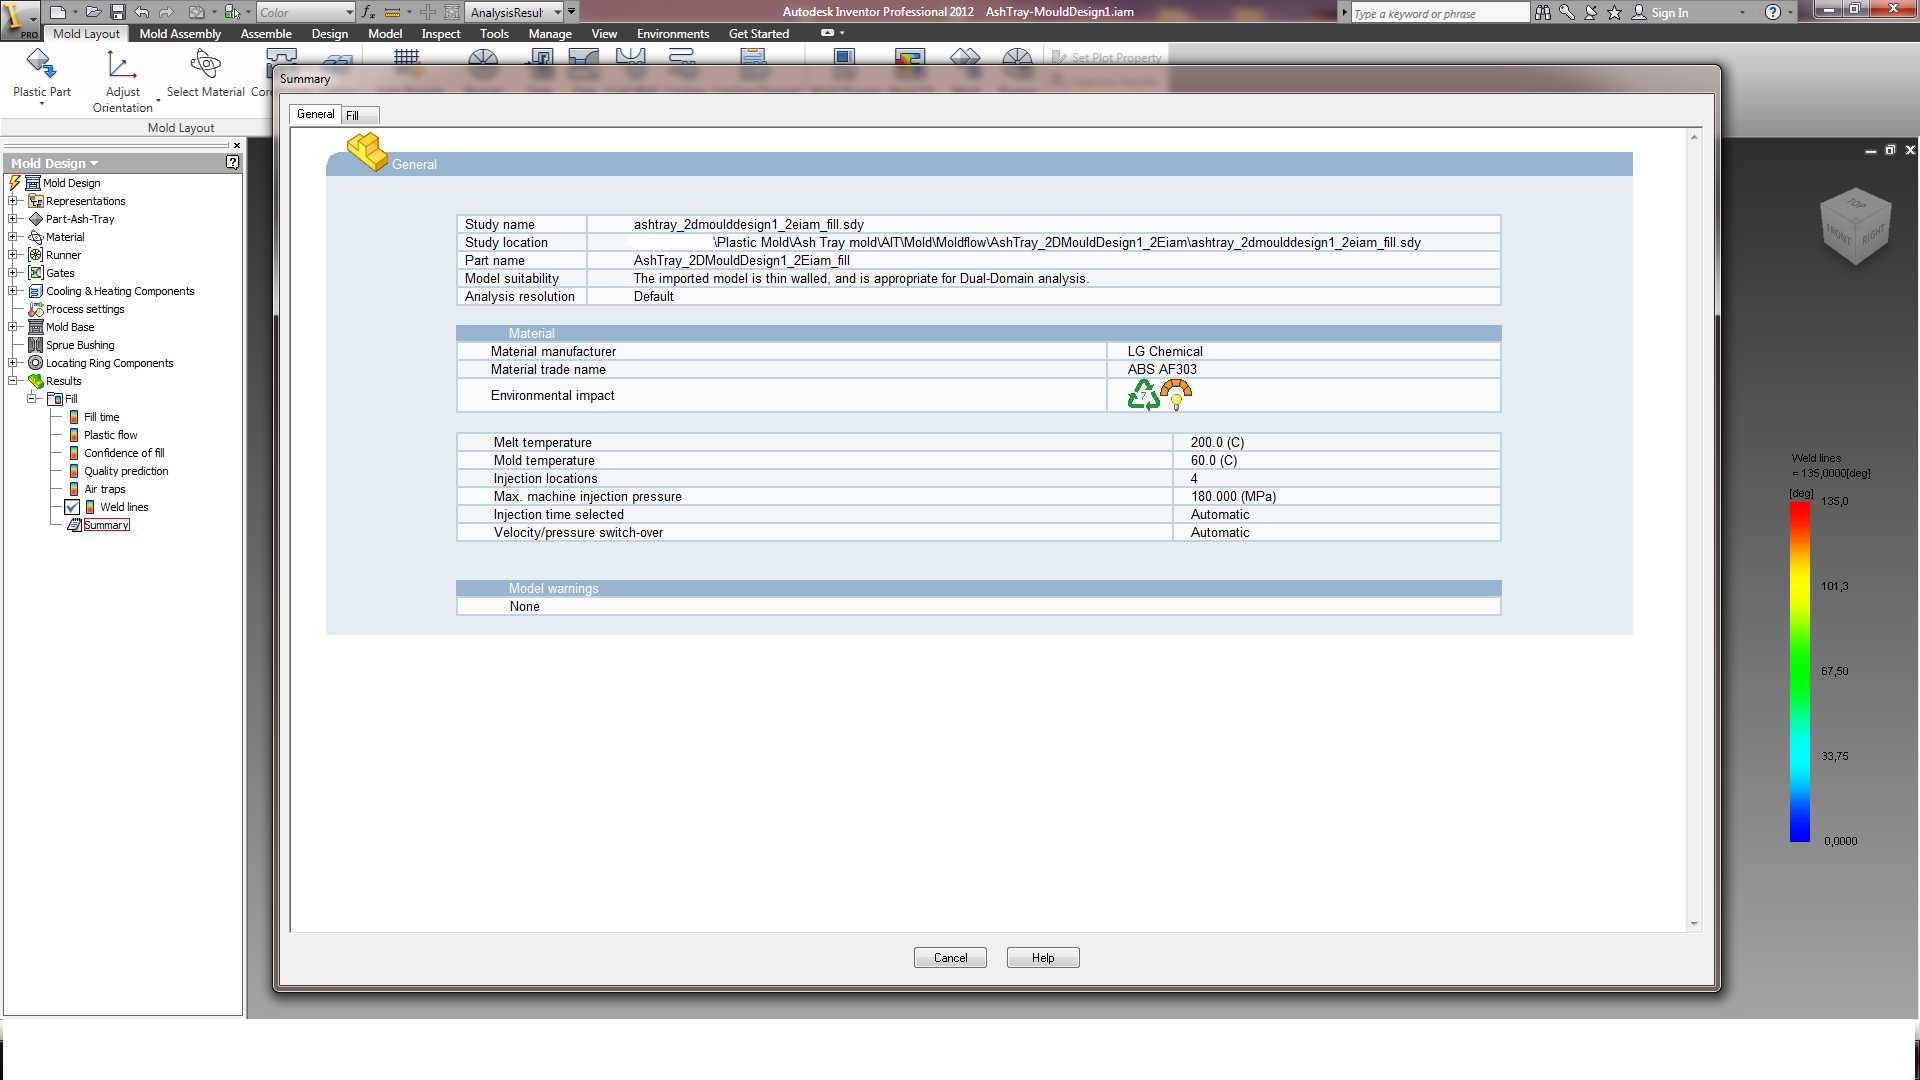Open the Adjust Orientation tool
Image resolution: width=1920 pixels, height=1080 pixels.
pyautogui.click(x=122, y=80)
